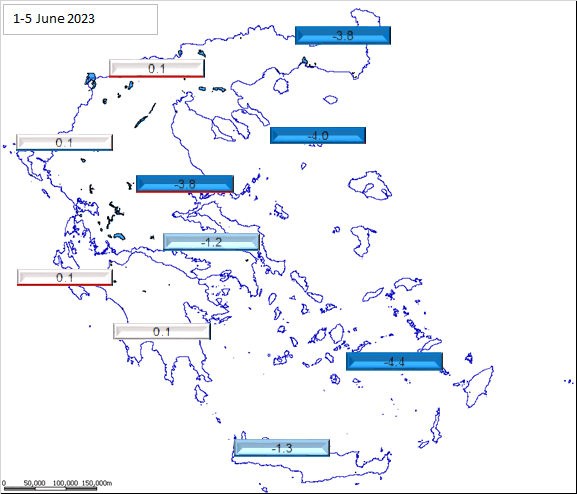Click the Lesbos island outline
Screen dimensions: 577x494
point(370,186)
